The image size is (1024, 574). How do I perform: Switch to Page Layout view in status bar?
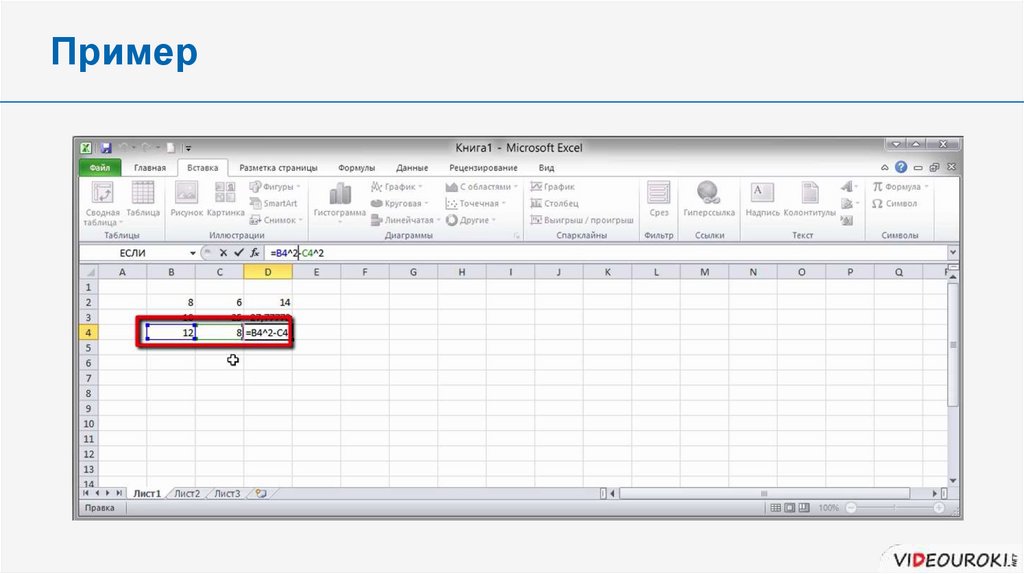point(790,507)
